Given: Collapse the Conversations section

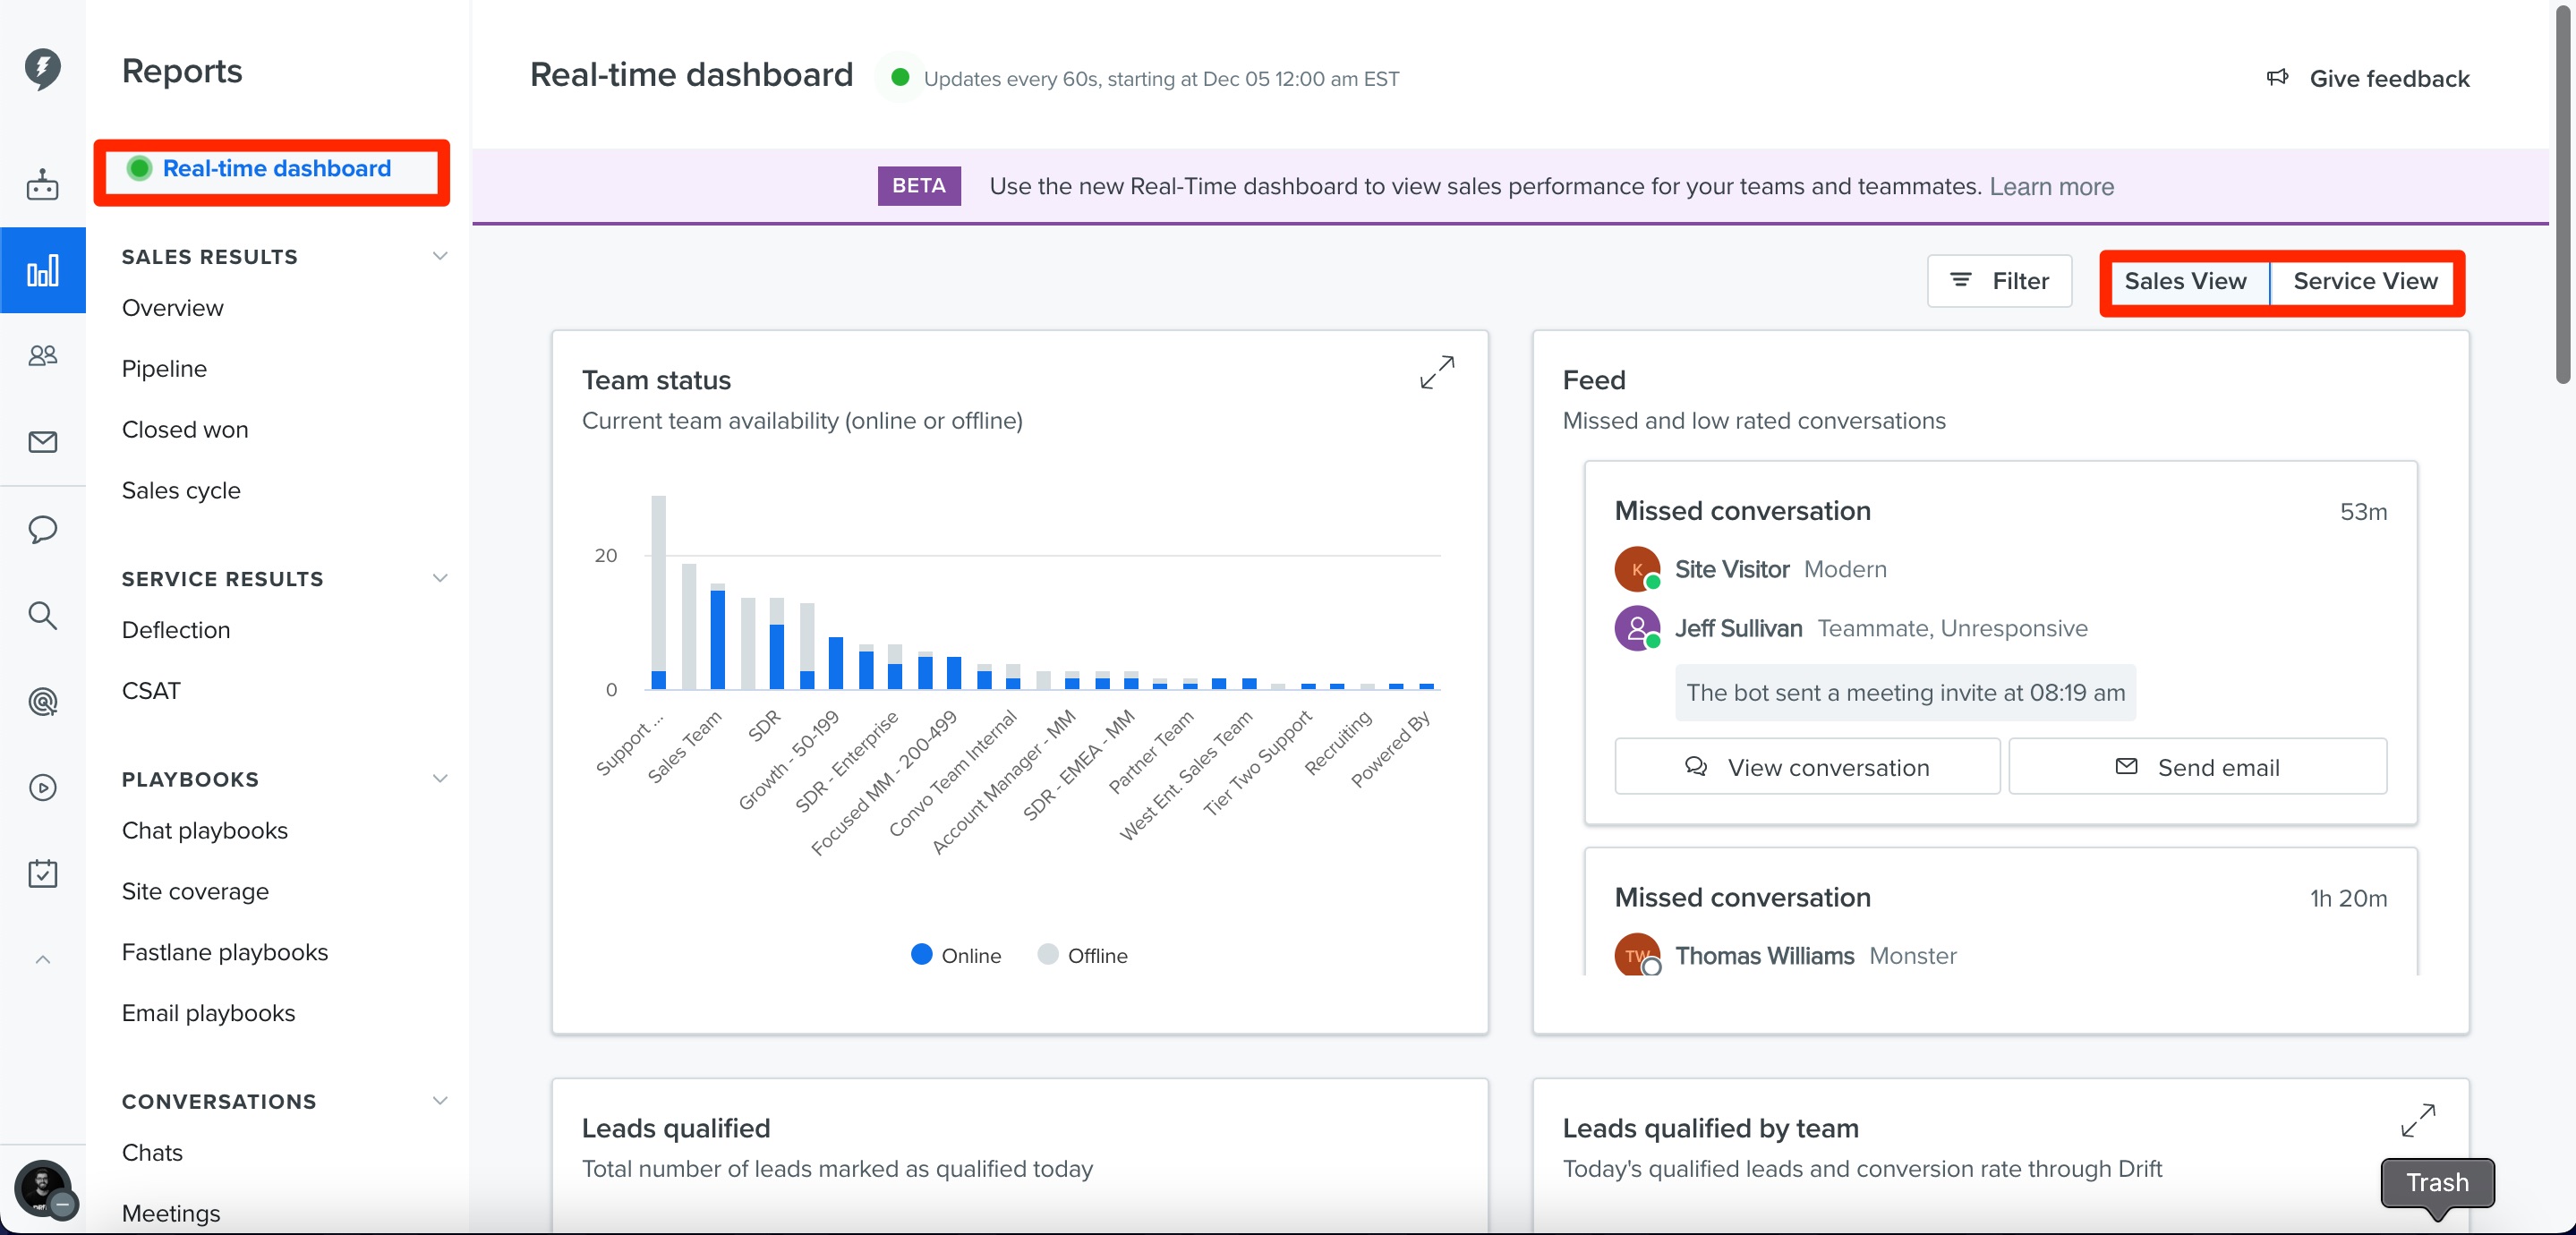Looking at the screenshot, I should click(440, 1100).
